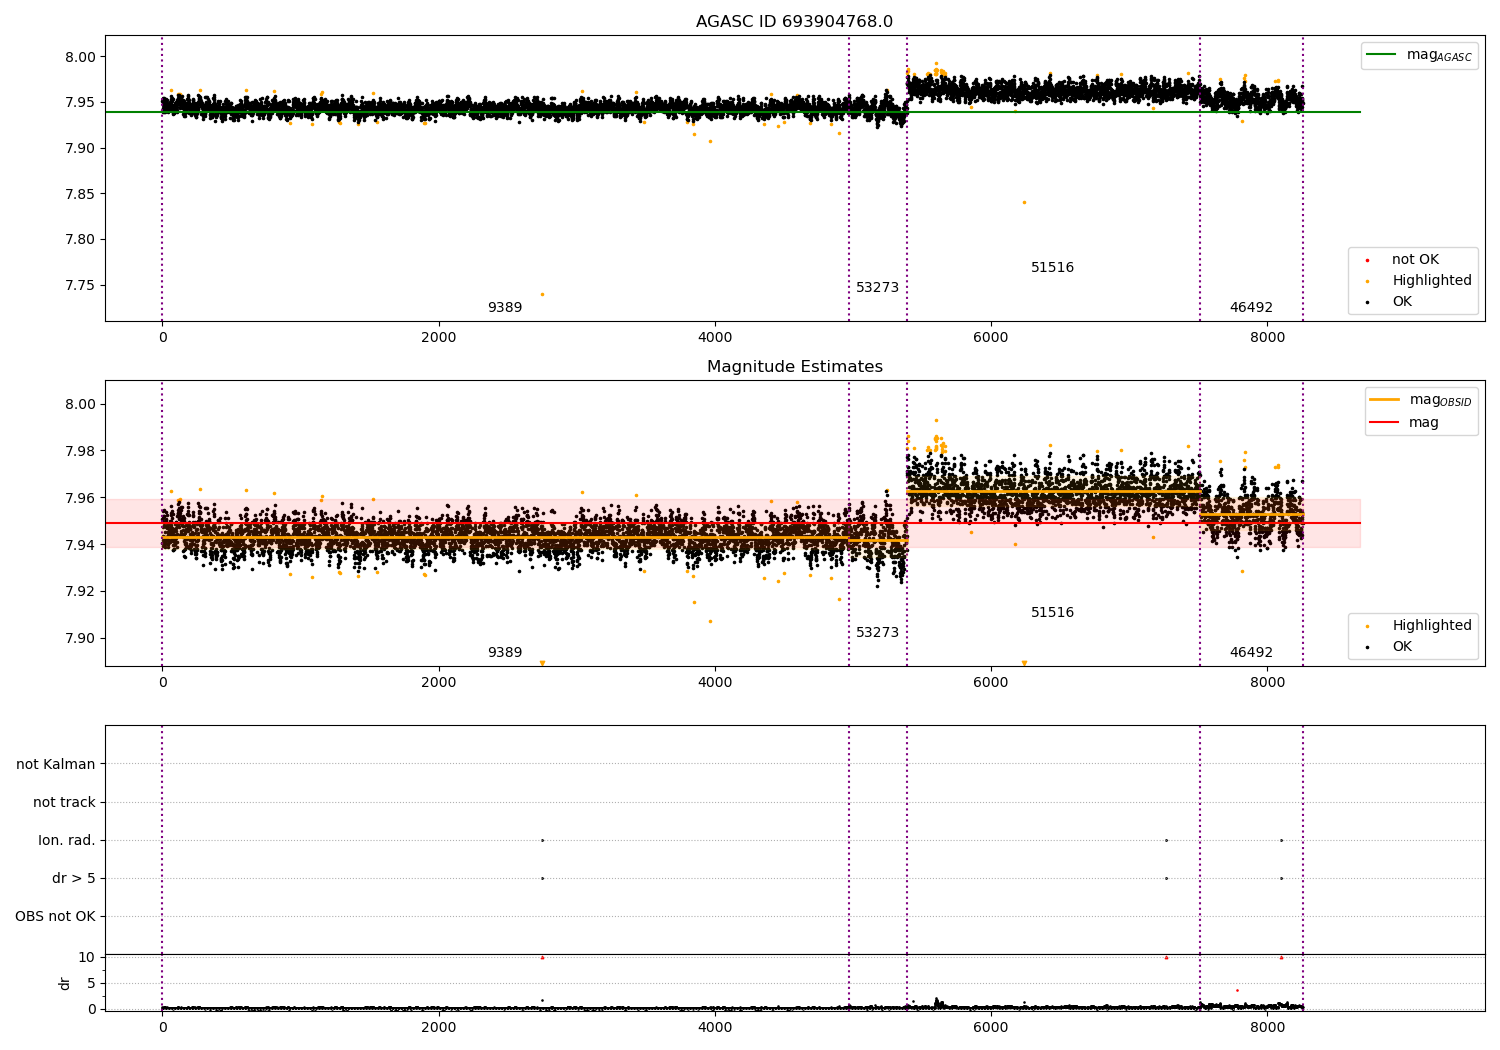Click the title "AGASC ID 693904768.0"
The width and height of the screenshot is (1500, 1050).
[x=794, y=22]
